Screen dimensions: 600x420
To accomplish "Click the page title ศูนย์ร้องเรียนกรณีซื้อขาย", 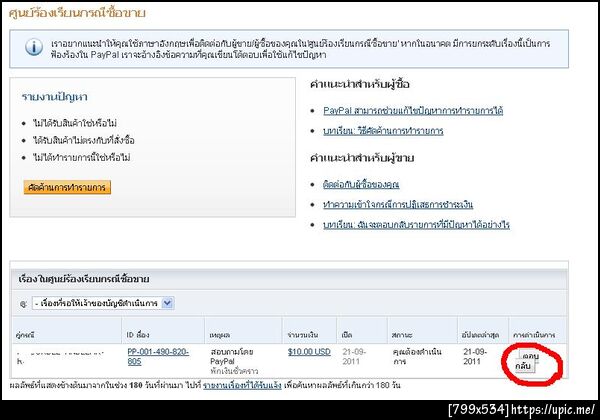I will [77, 13].
